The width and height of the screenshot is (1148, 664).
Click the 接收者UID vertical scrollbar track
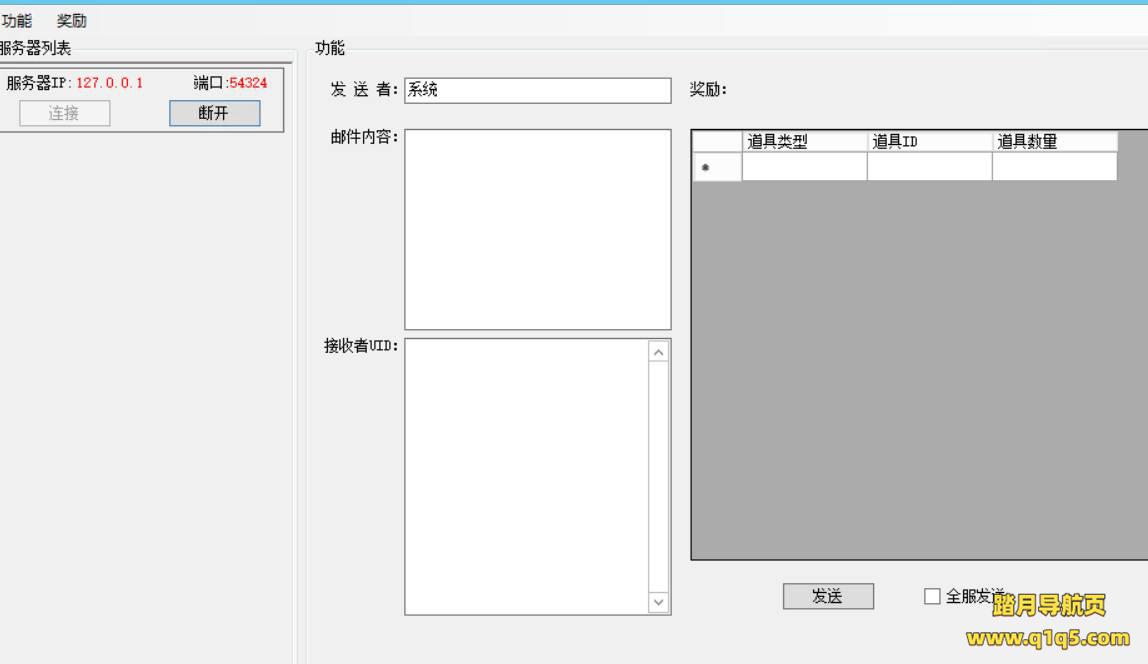658,476
